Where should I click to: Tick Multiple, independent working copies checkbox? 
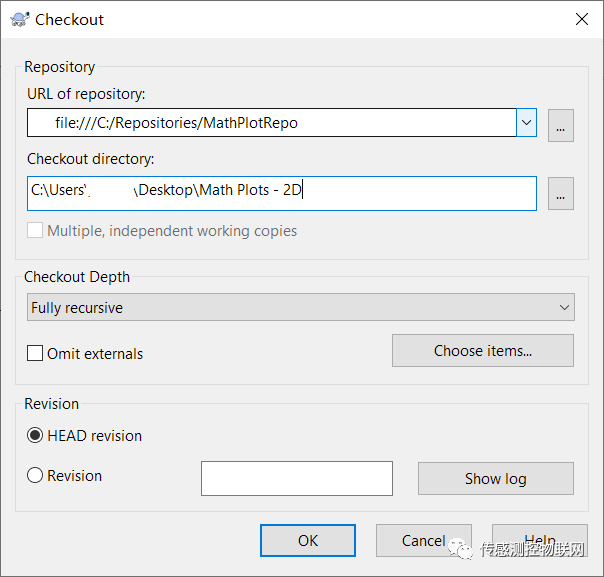point(36,230)
